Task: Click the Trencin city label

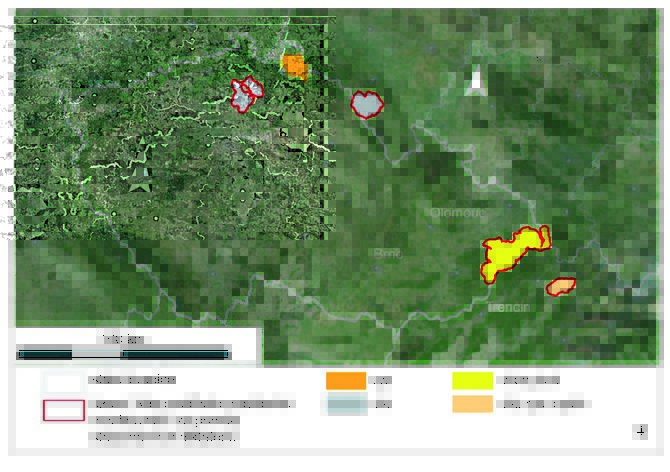Action: 510,307
